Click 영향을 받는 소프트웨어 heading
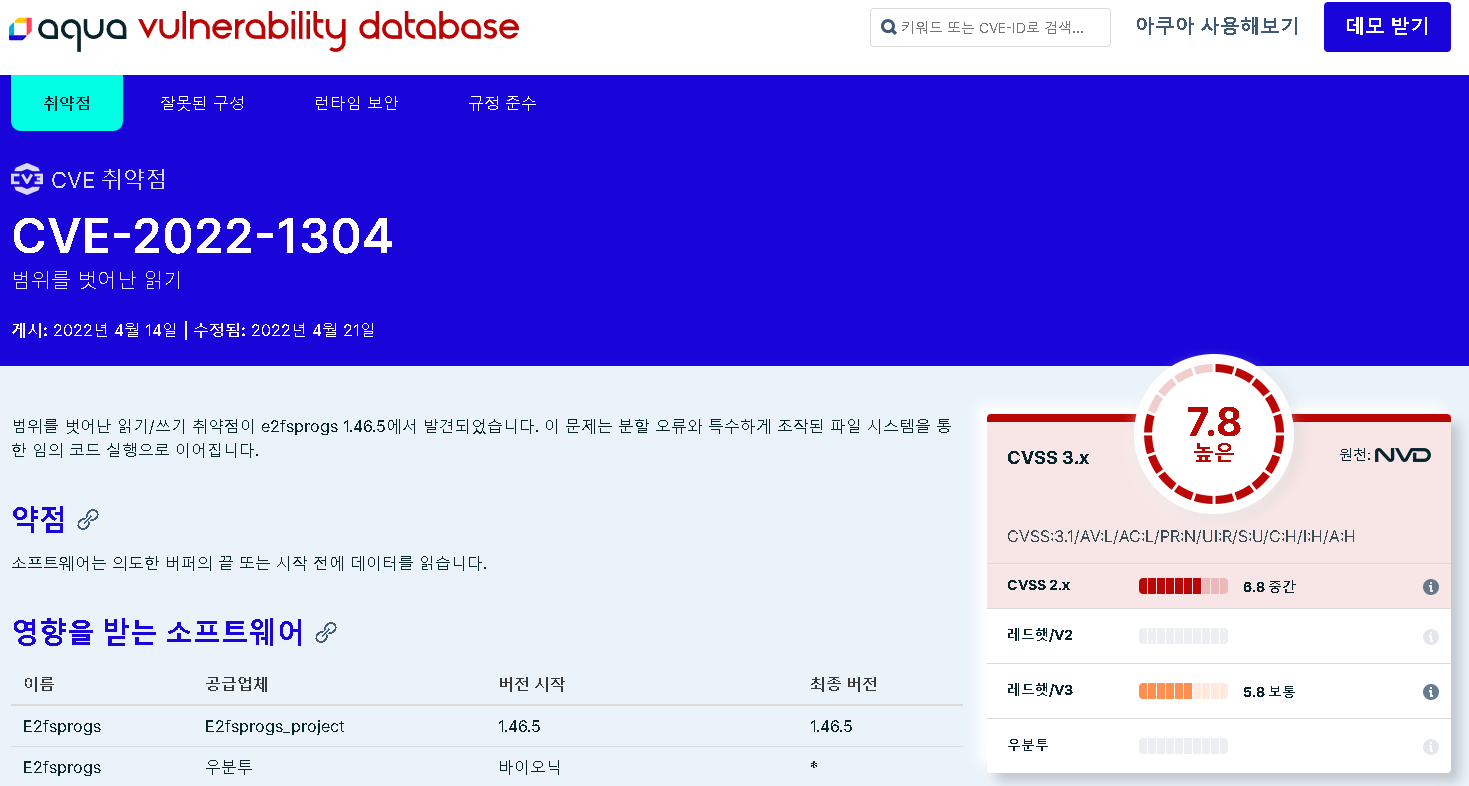 (x=157, y=632)
